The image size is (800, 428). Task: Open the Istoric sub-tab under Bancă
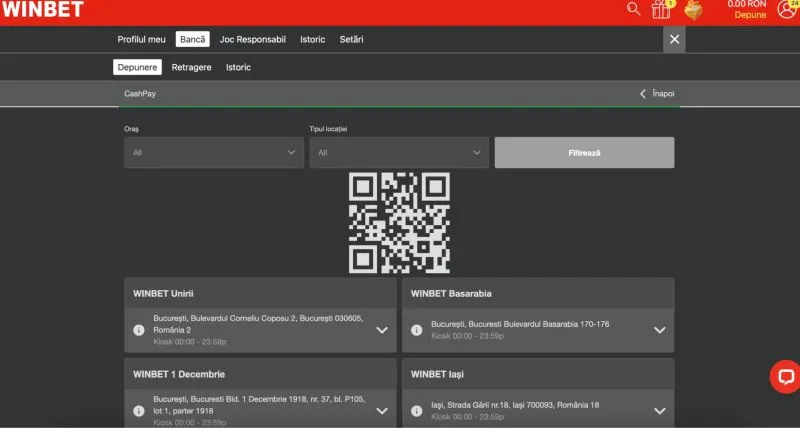coord(238,67)
